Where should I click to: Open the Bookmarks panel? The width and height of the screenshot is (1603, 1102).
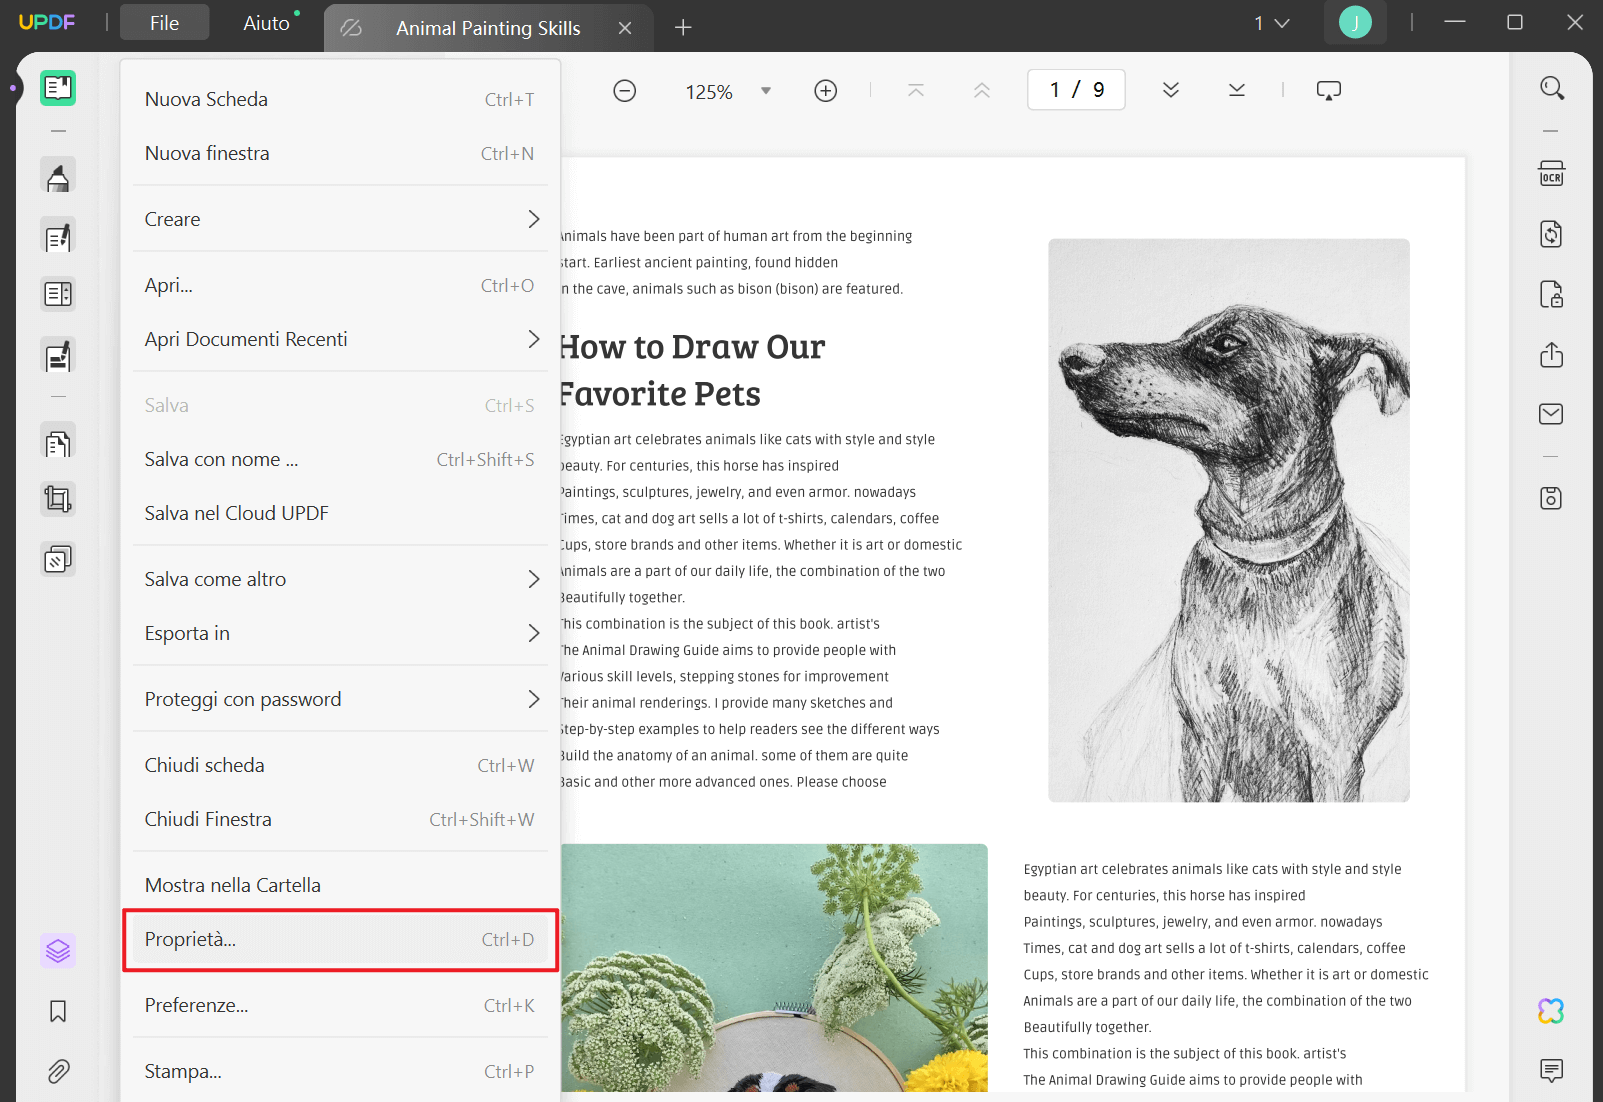58,1011
